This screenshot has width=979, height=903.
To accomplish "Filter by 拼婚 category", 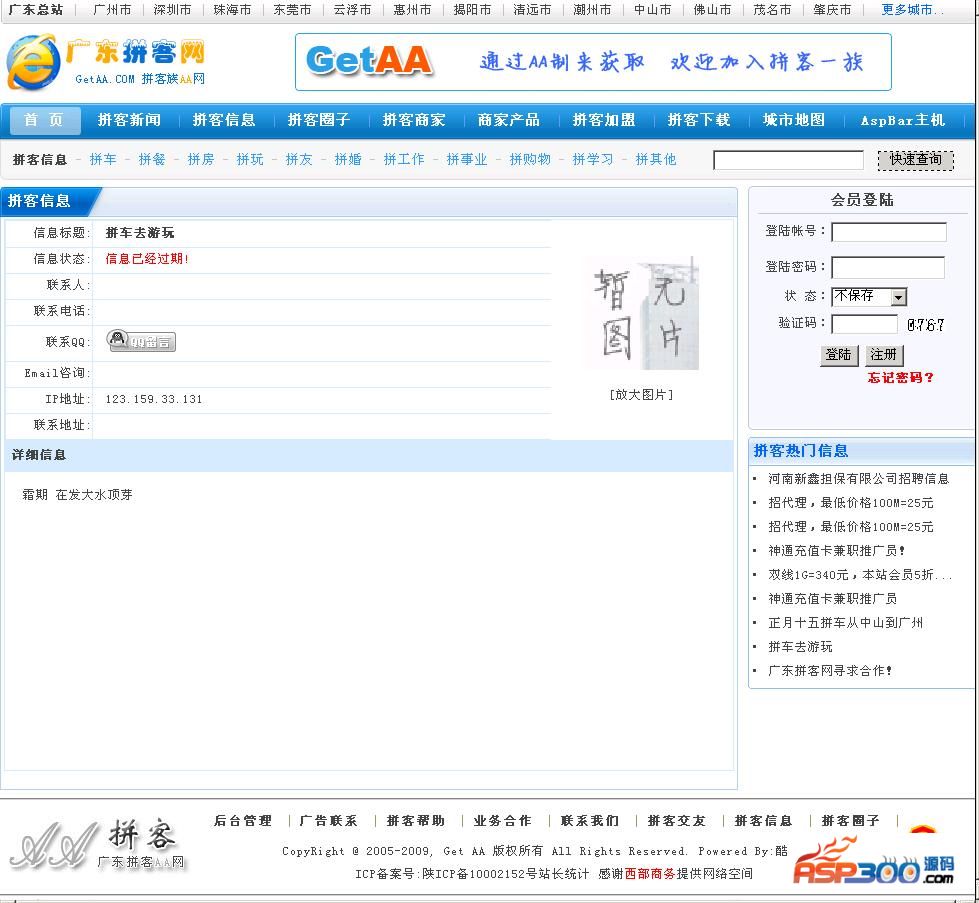I will pyautogui.click(x=348, y=159).
